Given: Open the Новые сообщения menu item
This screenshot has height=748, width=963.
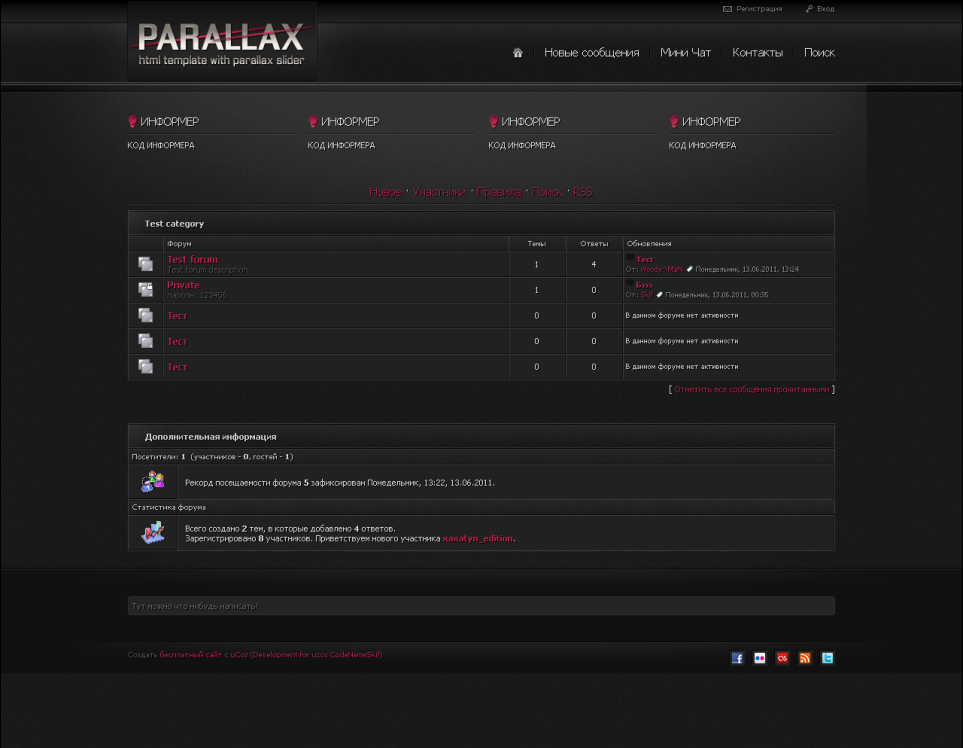Looking at the screenshot, I should coord(591,53).
